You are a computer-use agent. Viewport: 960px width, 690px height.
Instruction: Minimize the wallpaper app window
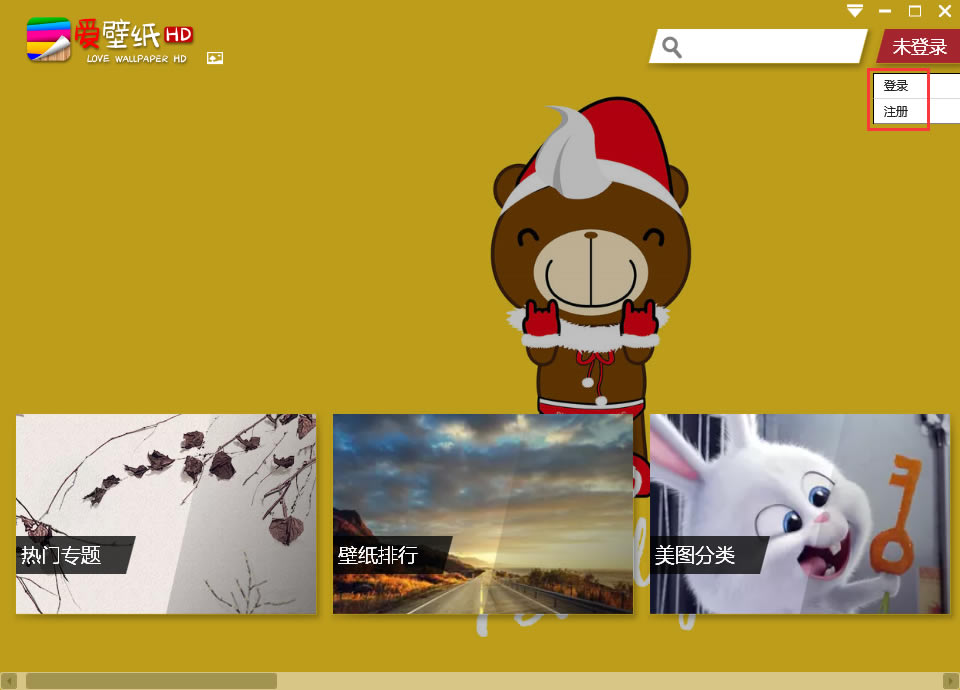(885, 11)
